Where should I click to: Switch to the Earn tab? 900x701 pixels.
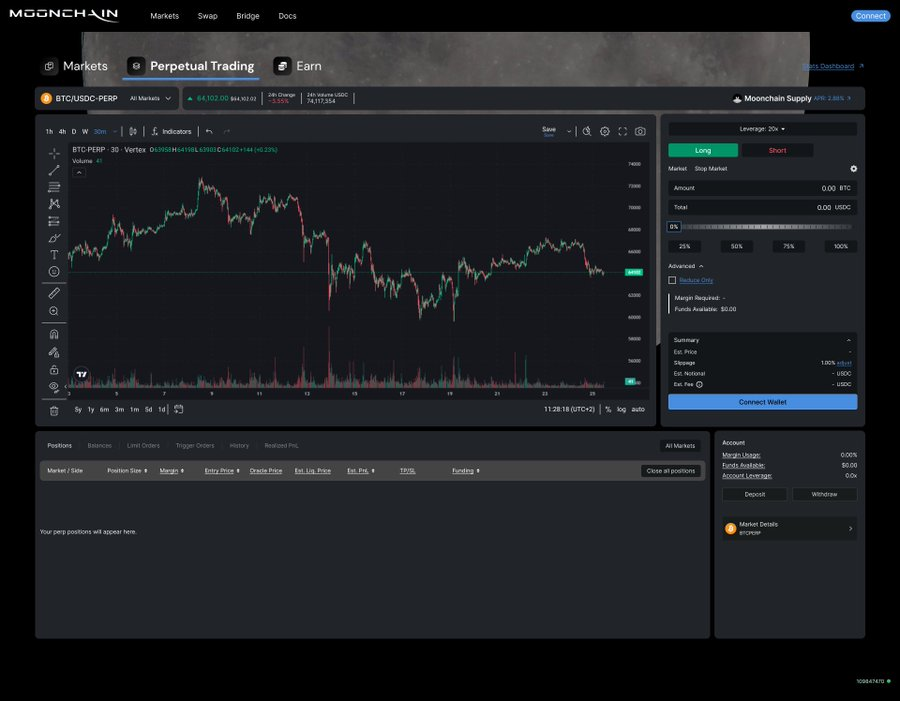(297, 66)
